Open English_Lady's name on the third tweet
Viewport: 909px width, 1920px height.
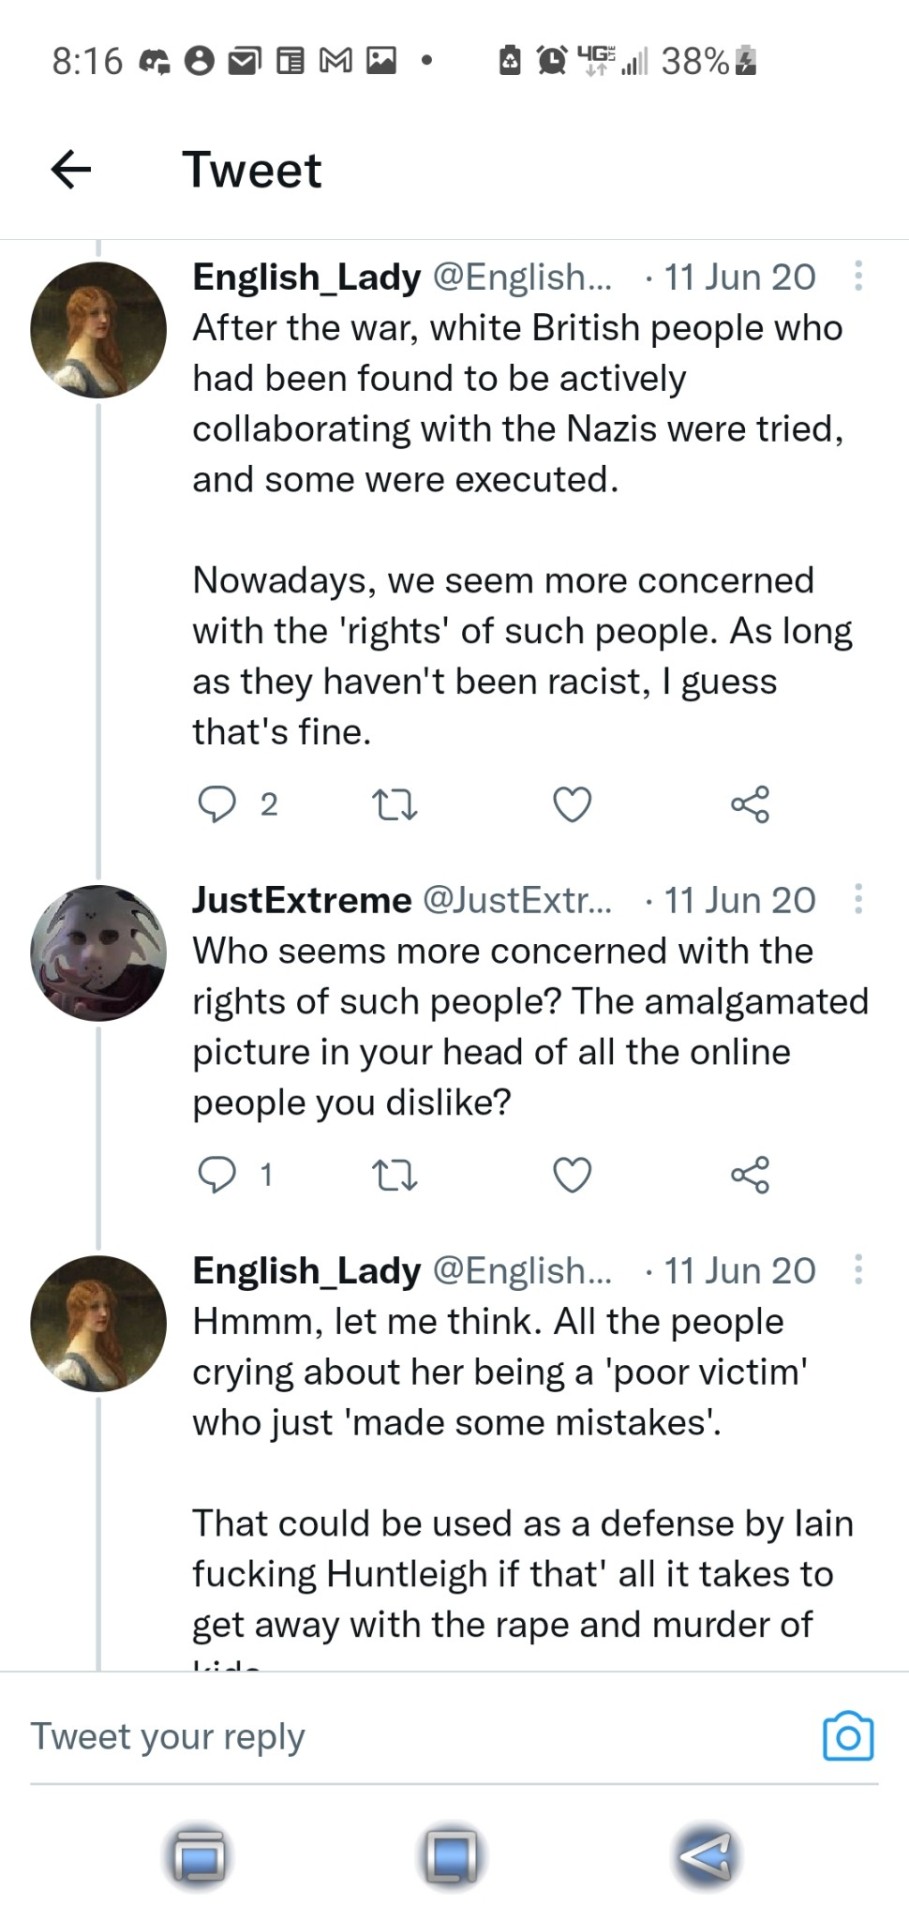tap(306, 1270)
